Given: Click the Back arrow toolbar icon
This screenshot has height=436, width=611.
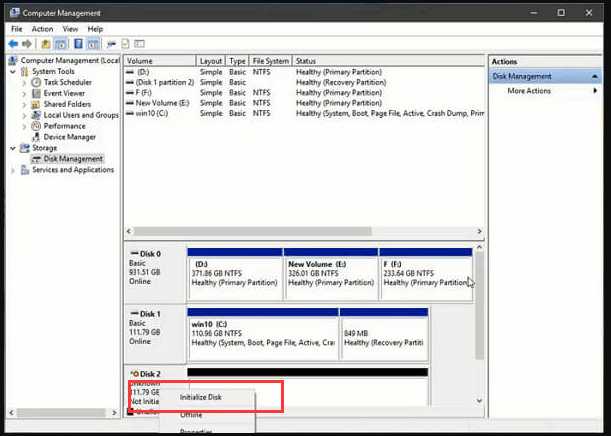Looking at the screenshot, I should [14, 44].
